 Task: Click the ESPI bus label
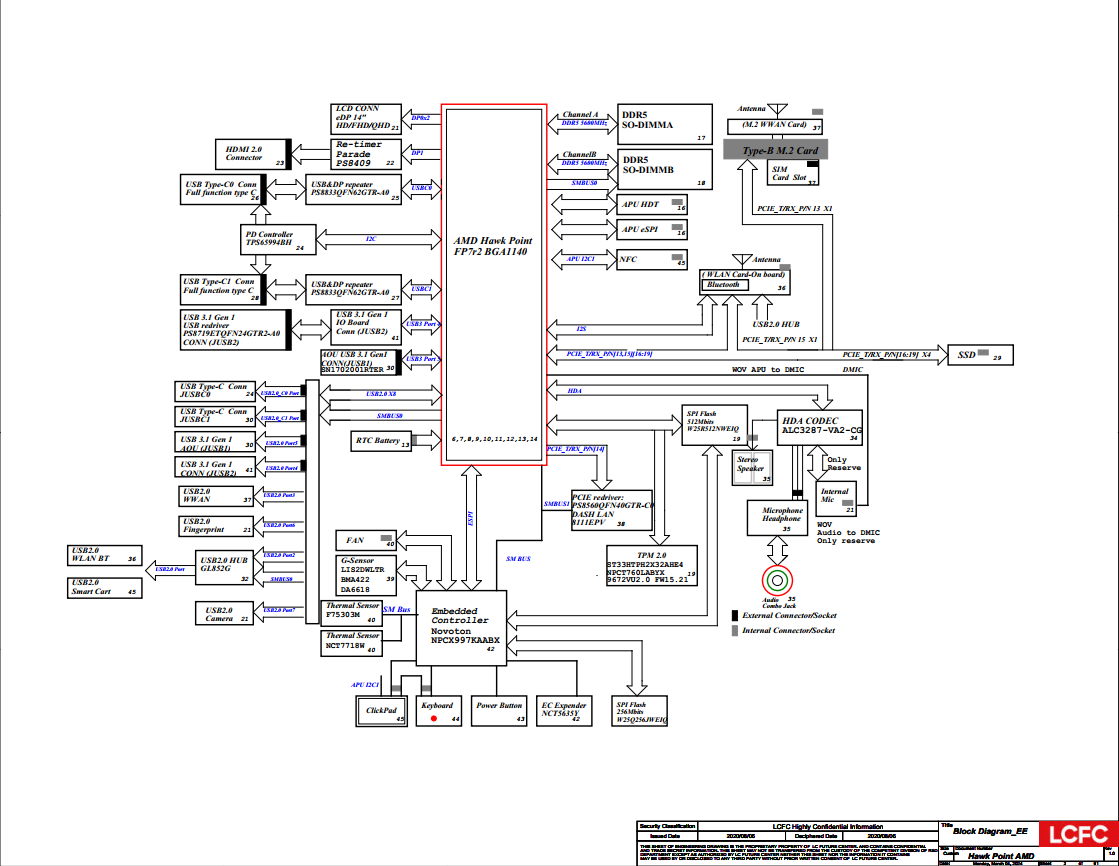click(x=470, y=519)
